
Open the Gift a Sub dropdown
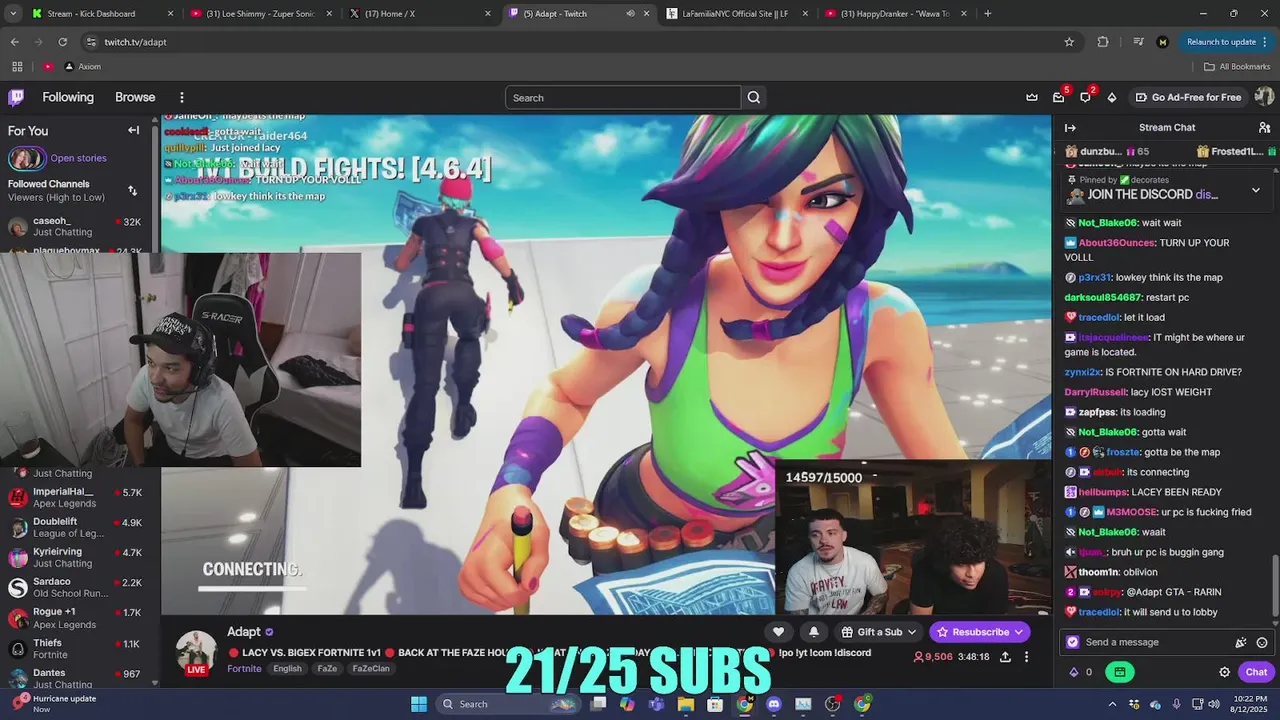click(x=879, y=632)
